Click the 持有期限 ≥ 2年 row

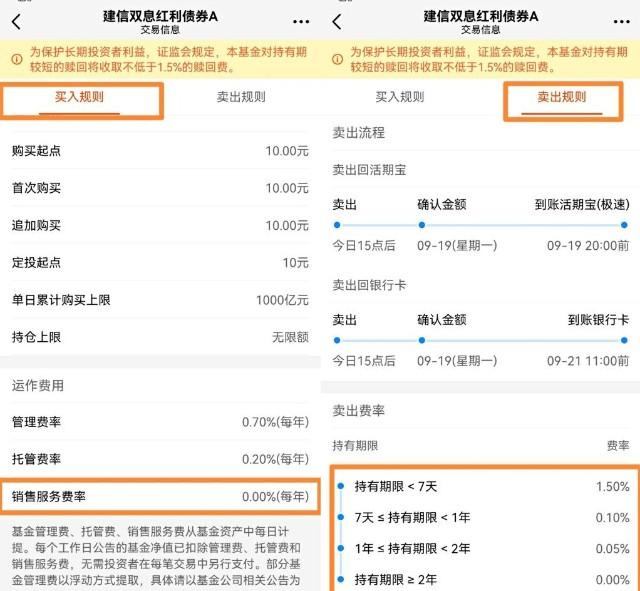484,580
